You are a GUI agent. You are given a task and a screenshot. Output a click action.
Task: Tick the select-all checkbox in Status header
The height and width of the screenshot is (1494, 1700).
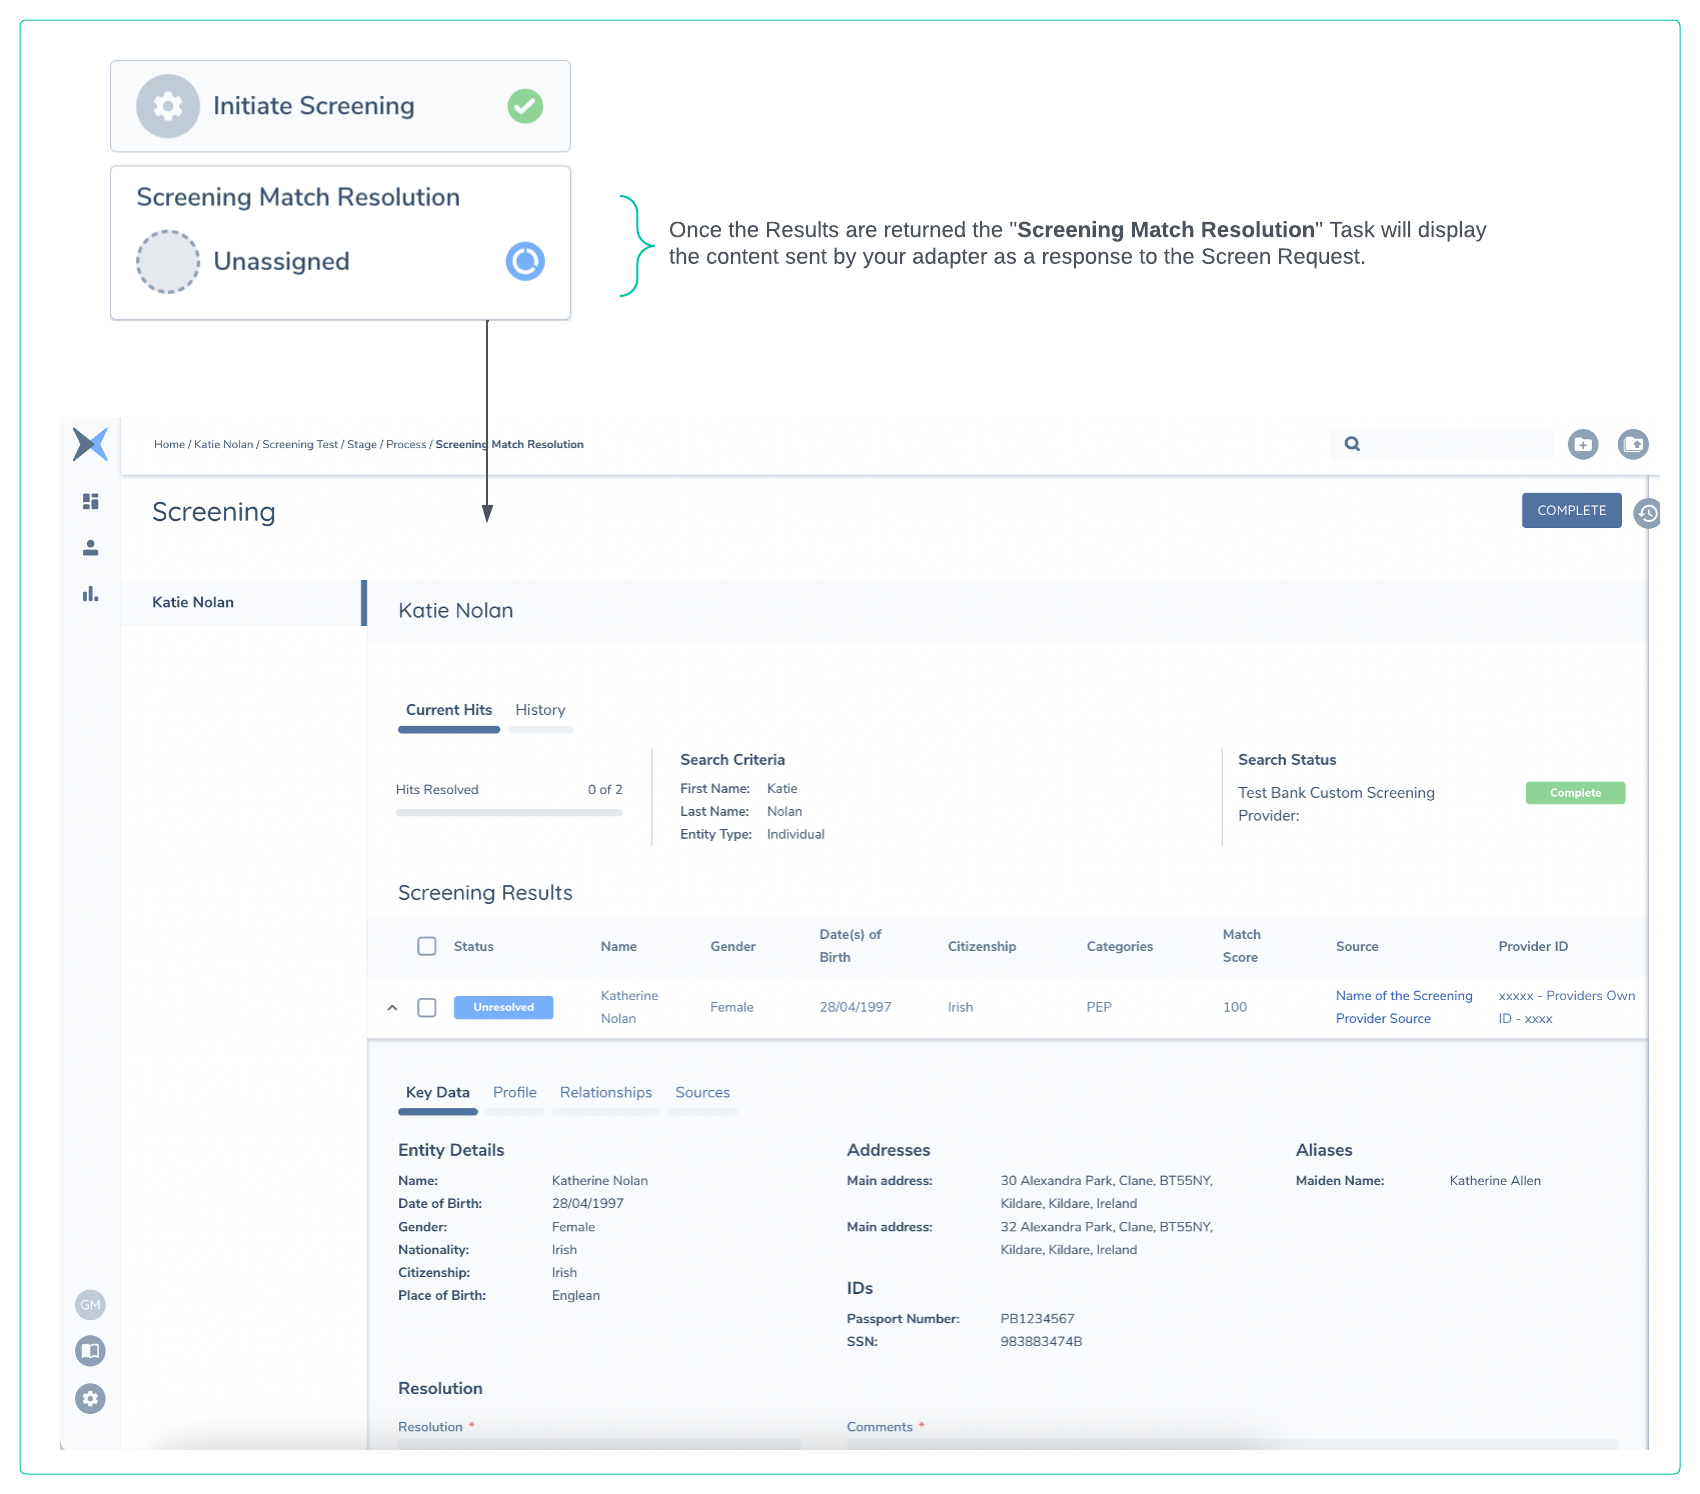click(x=427, y=946)
